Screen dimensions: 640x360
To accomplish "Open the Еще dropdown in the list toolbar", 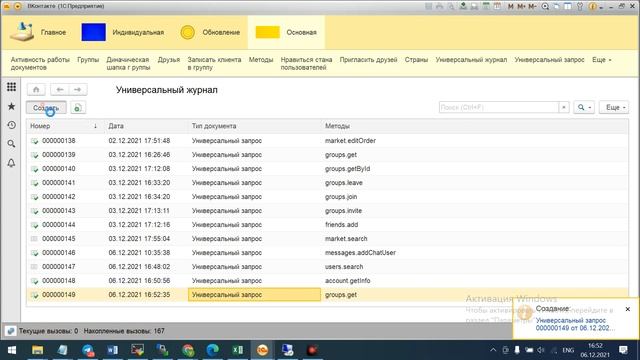I will tap(614, 107).
